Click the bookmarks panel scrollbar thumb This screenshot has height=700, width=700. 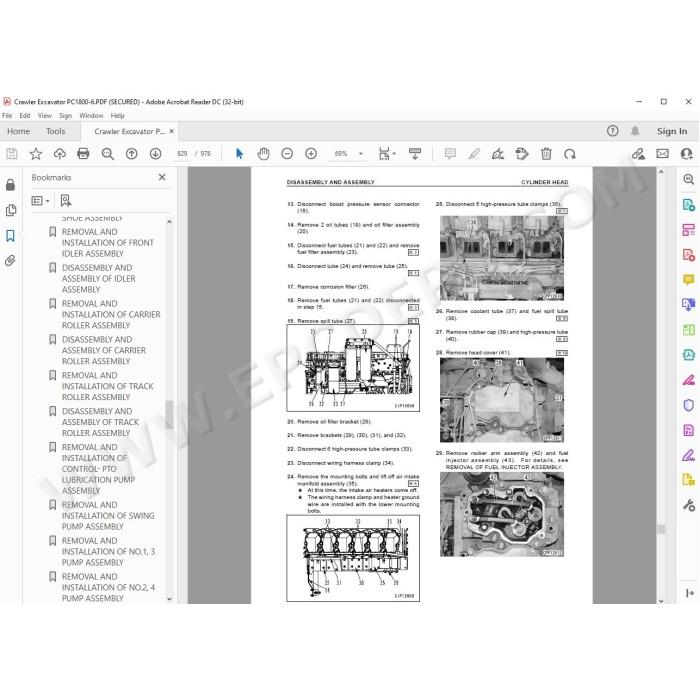coord(169,415)
